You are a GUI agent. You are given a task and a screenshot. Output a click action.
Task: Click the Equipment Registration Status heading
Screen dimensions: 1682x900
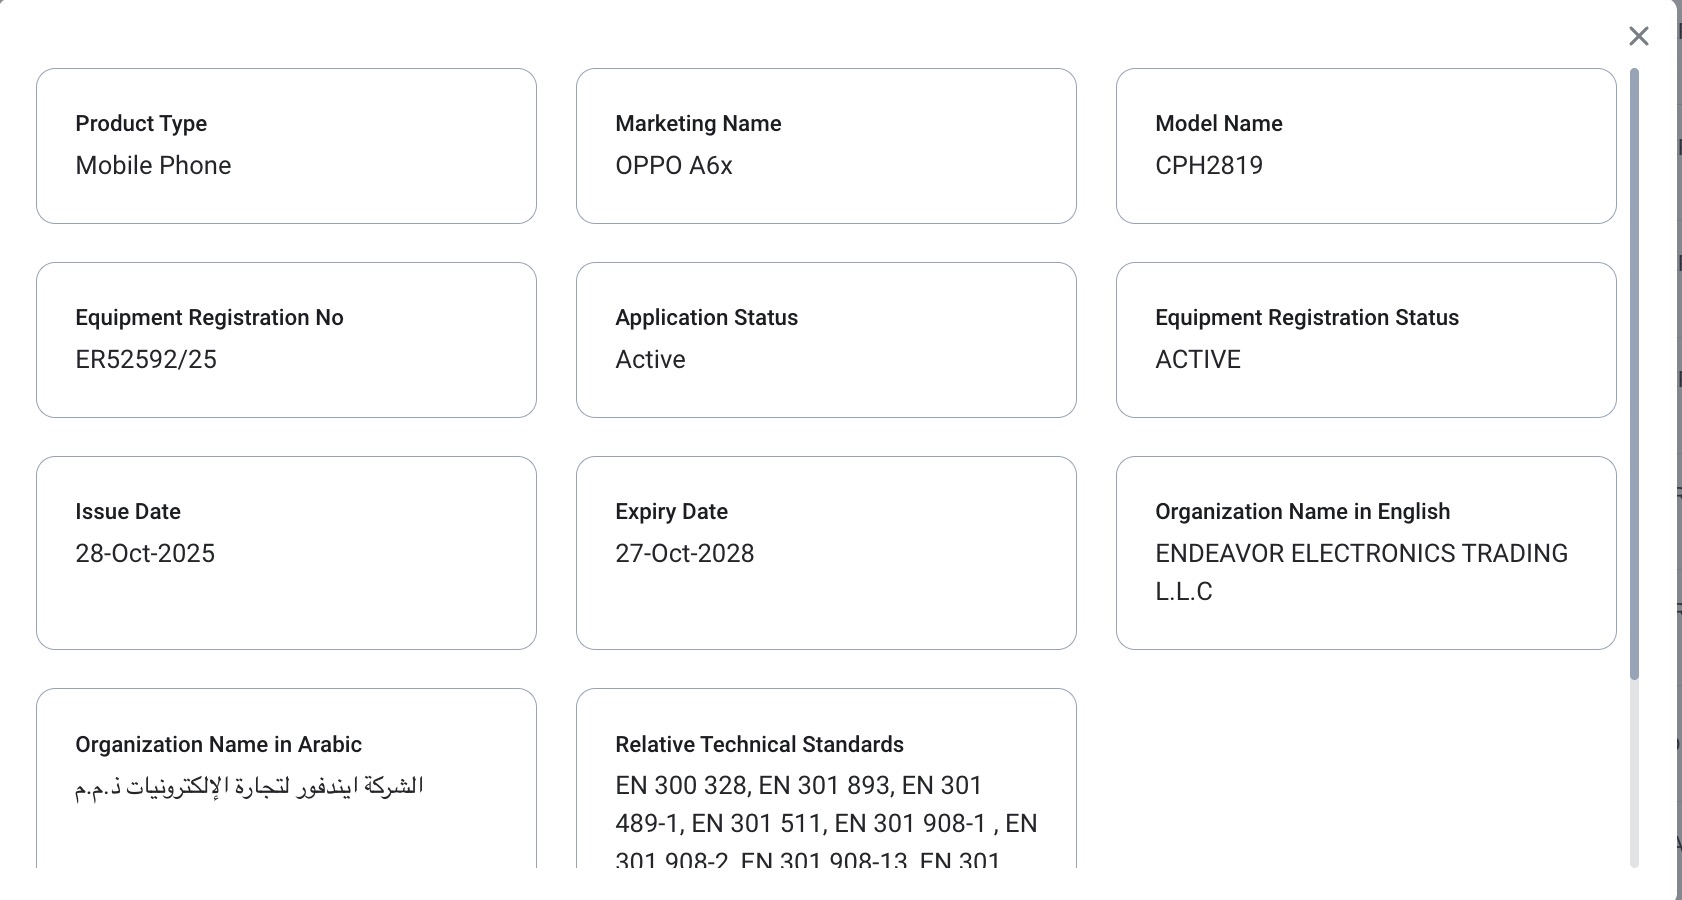point(1306,318)
